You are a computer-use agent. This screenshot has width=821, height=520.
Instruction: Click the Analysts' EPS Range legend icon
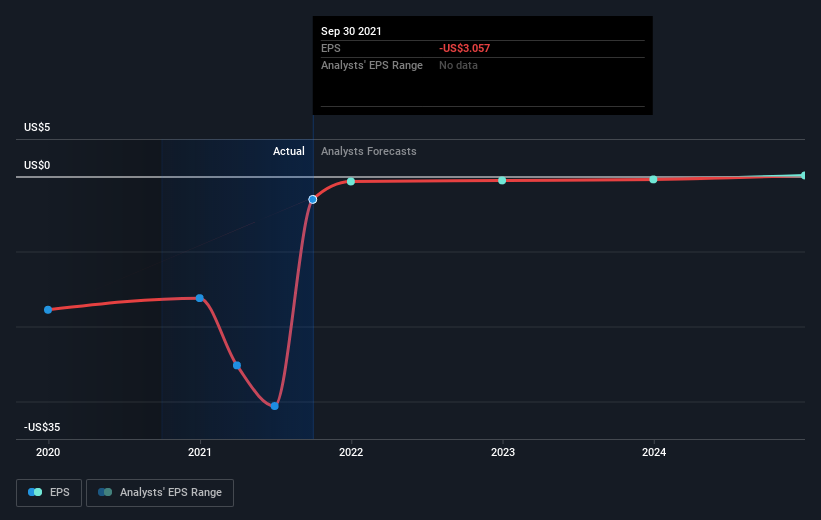pos(105,492)
